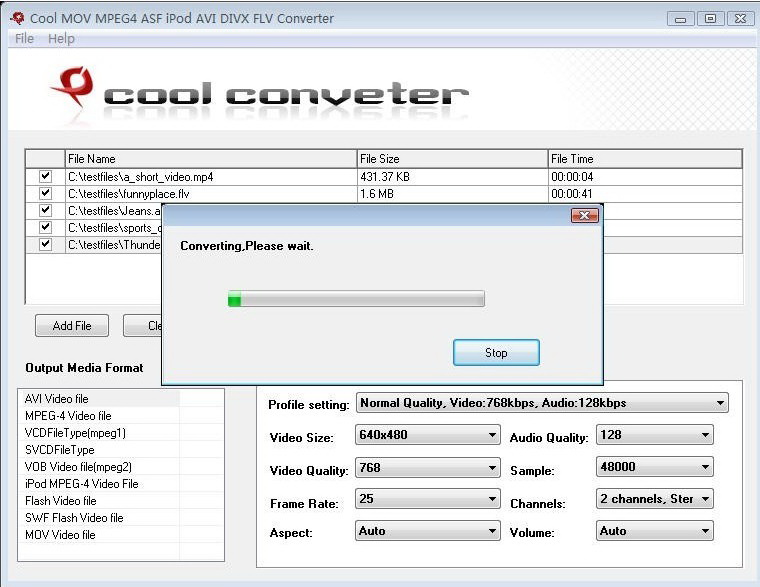
Task: Click the File Size column header
Action: [452, 159]
